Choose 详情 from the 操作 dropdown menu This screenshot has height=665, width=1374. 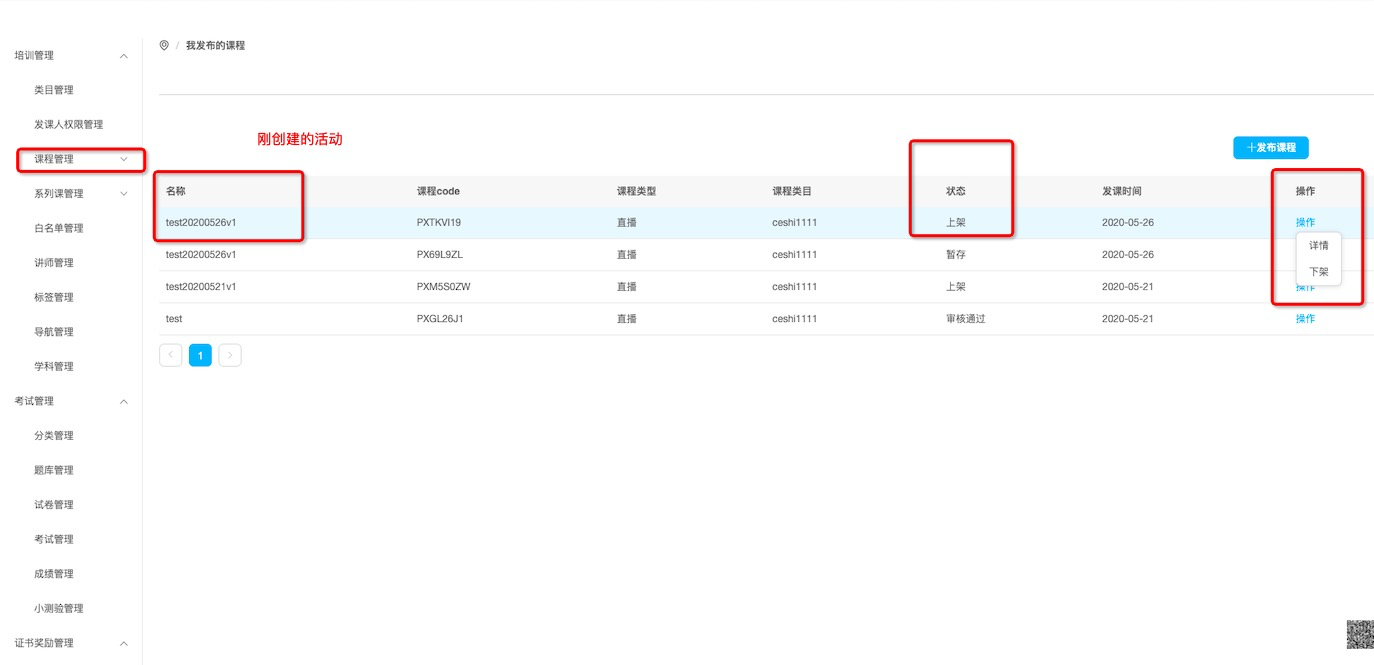tap(1319, 245)
